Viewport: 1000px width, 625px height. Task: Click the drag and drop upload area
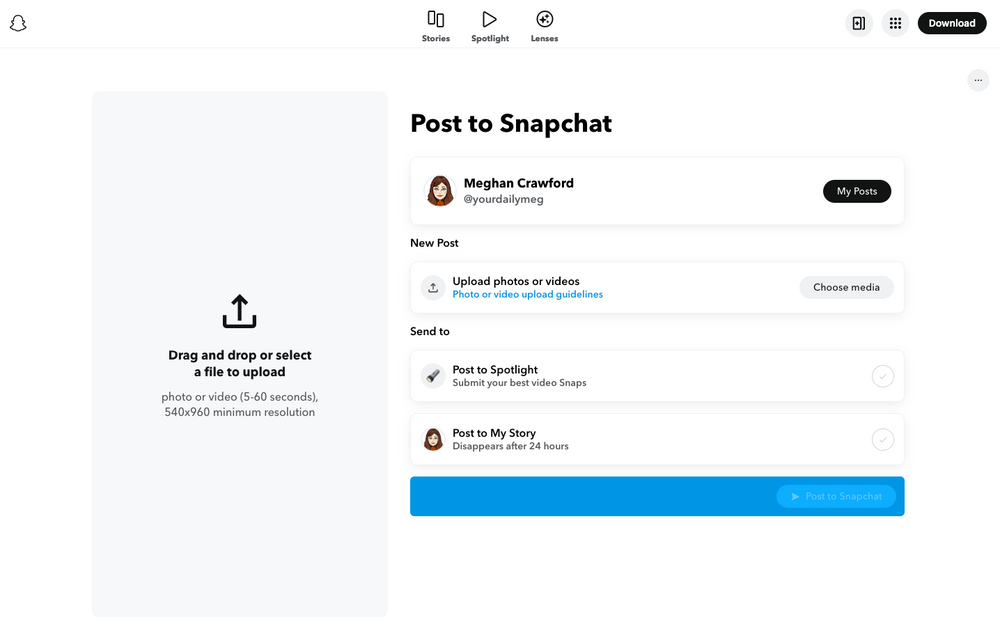[x=239, y=354]
